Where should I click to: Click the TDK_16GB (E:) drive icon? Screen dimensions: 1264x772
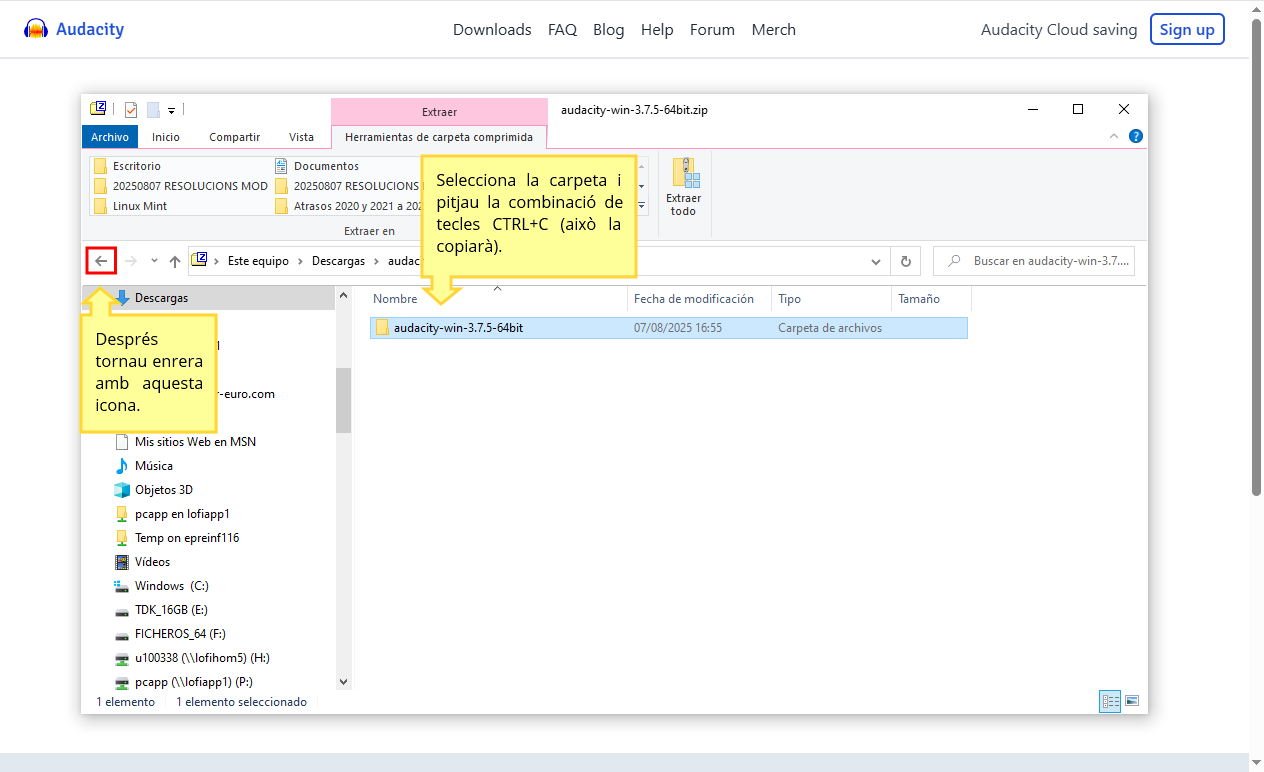pyautogui.click(x=122, y=610)
